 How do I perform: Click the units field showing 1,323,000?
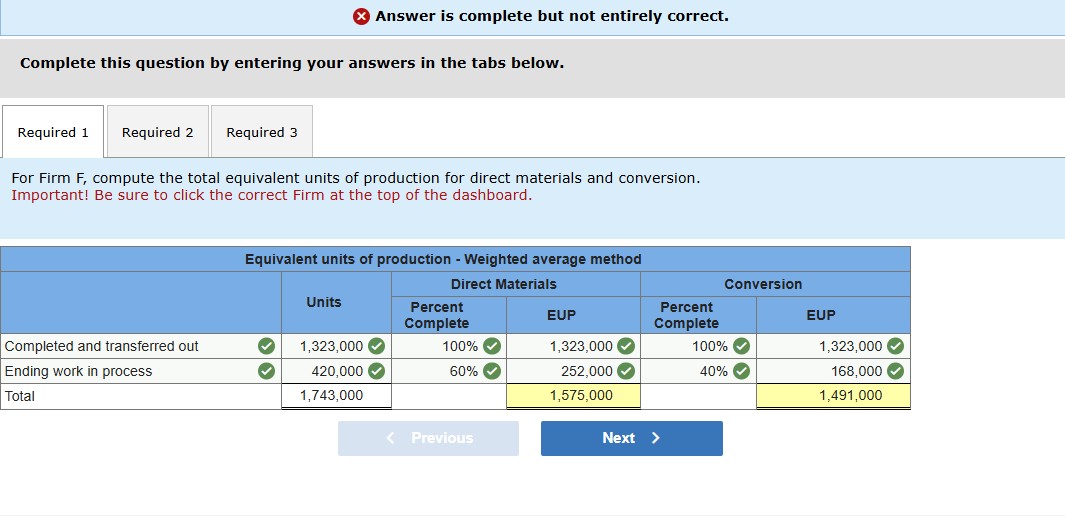click(336, 346)
